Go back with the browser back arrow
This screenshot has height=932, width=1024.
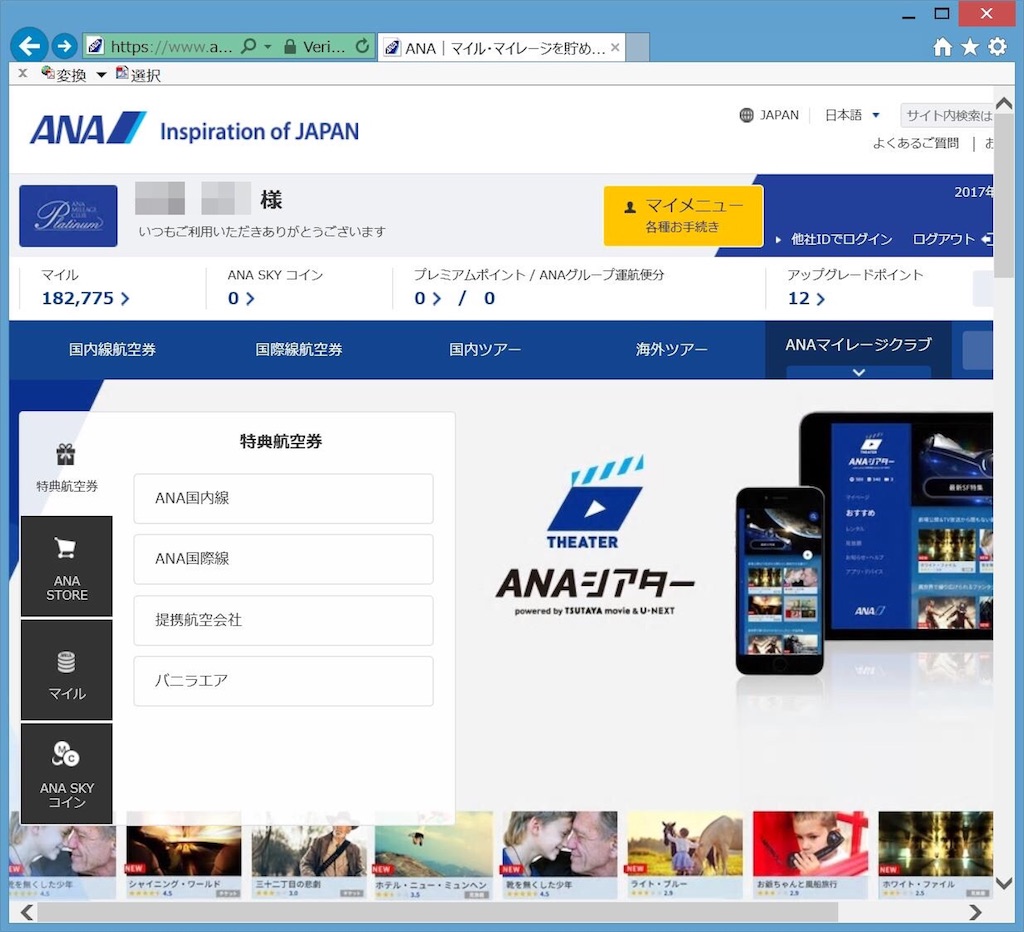point(29,46)
